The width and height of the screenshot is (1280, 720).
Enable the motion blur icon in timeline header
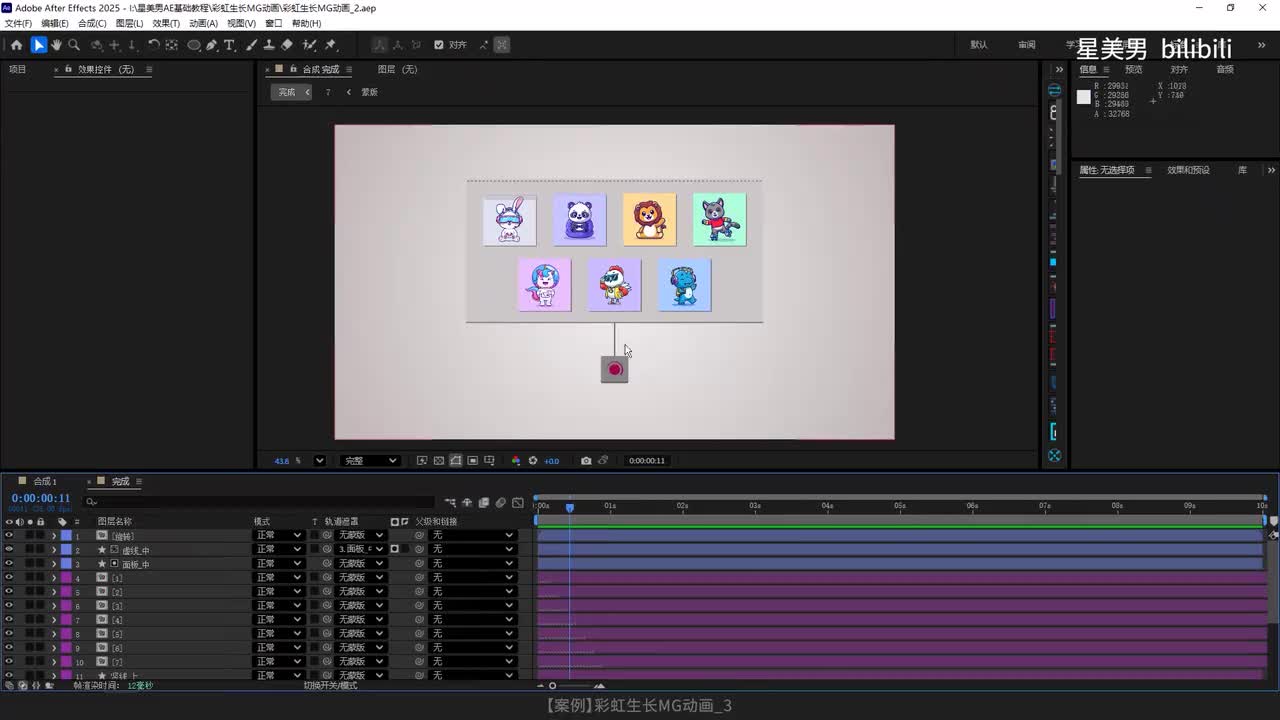coord(501,502)
